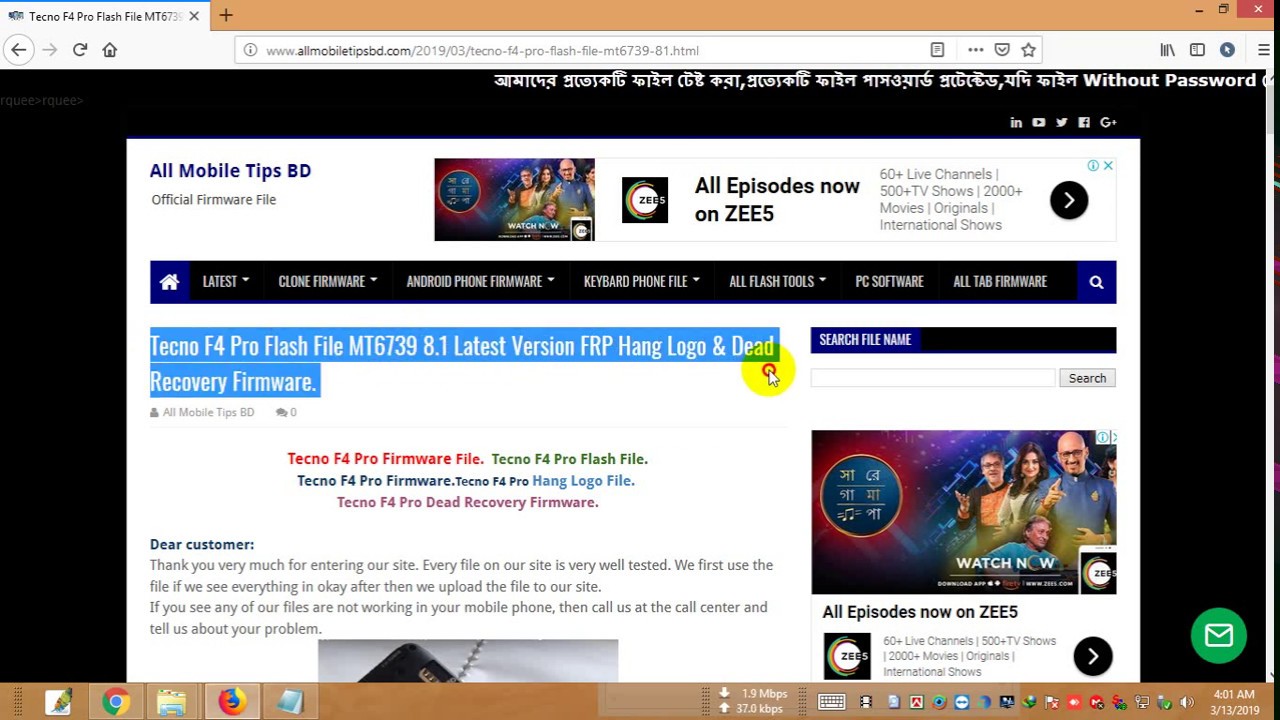Viewport: 1280px width, 720px height.
Task: Go back to the previous page
Action: click(x=18, y=50)
